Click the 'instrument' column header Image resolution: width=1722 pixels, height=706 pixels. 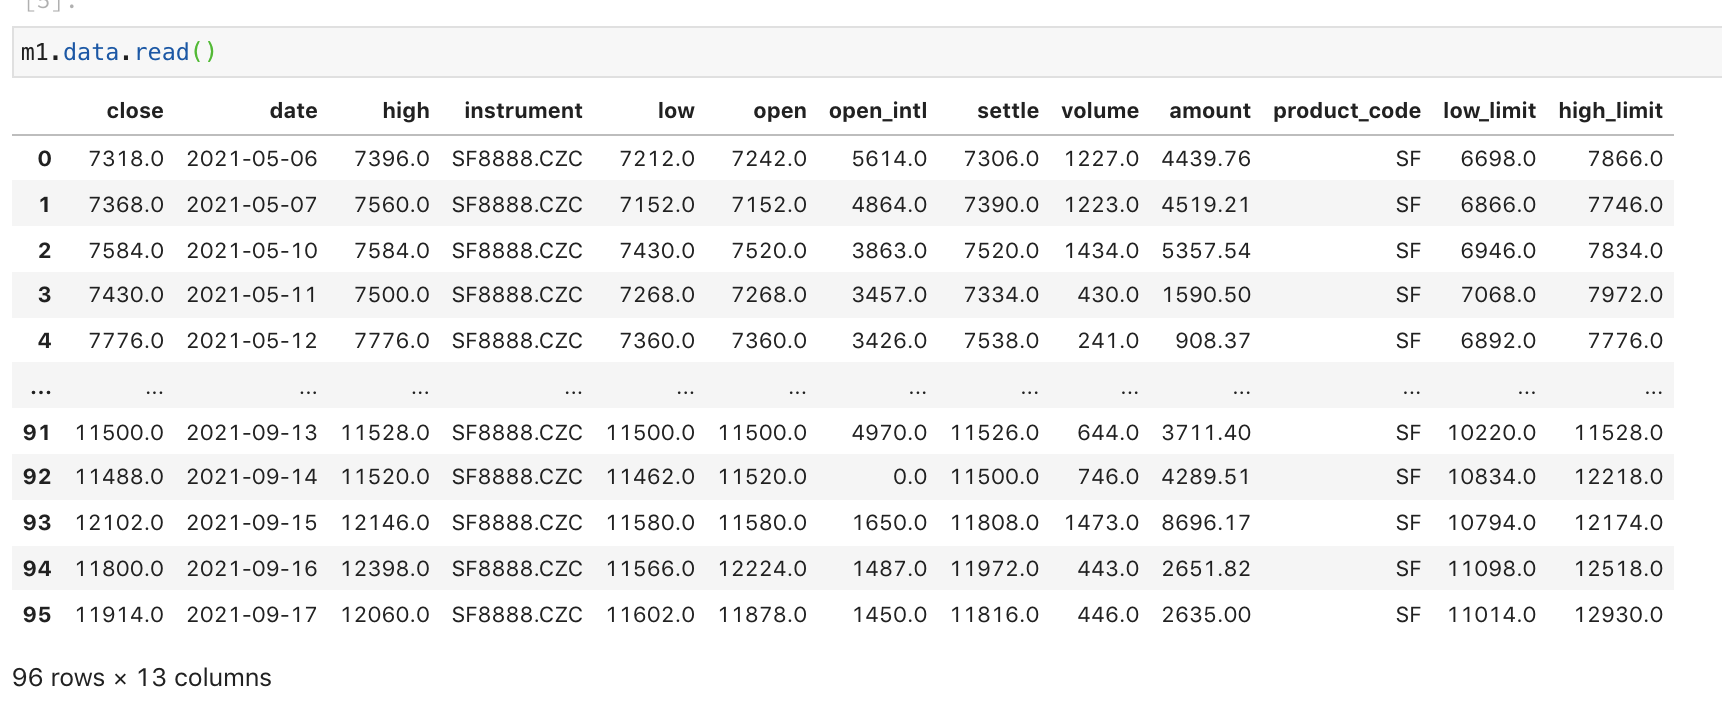tap(522, 111)
